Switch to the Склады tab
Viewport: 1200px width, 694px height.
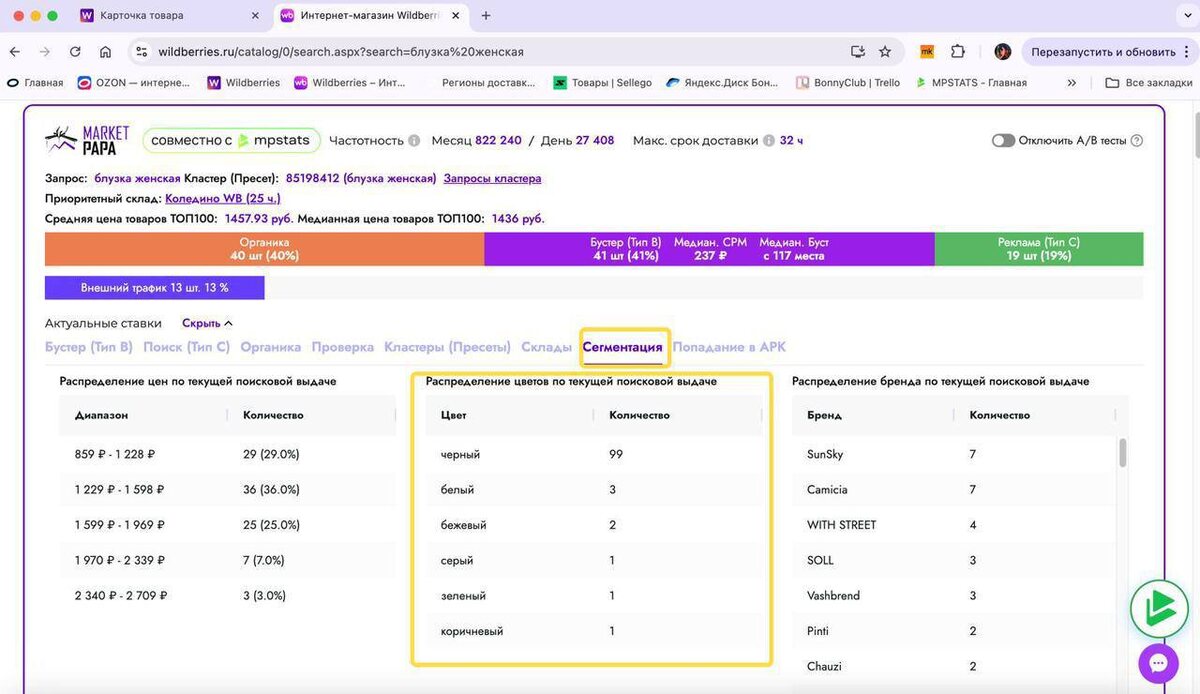[544, 347]
